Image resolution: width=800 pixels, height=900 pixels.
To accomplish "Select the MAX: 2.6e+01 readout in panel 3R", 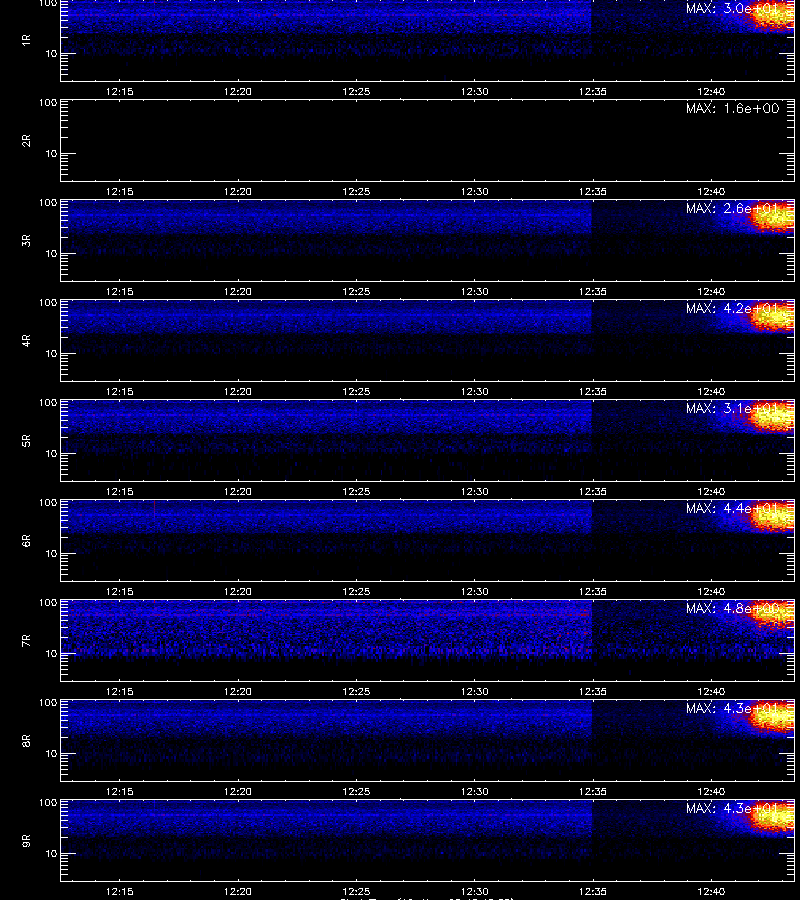I will (732, 208).
